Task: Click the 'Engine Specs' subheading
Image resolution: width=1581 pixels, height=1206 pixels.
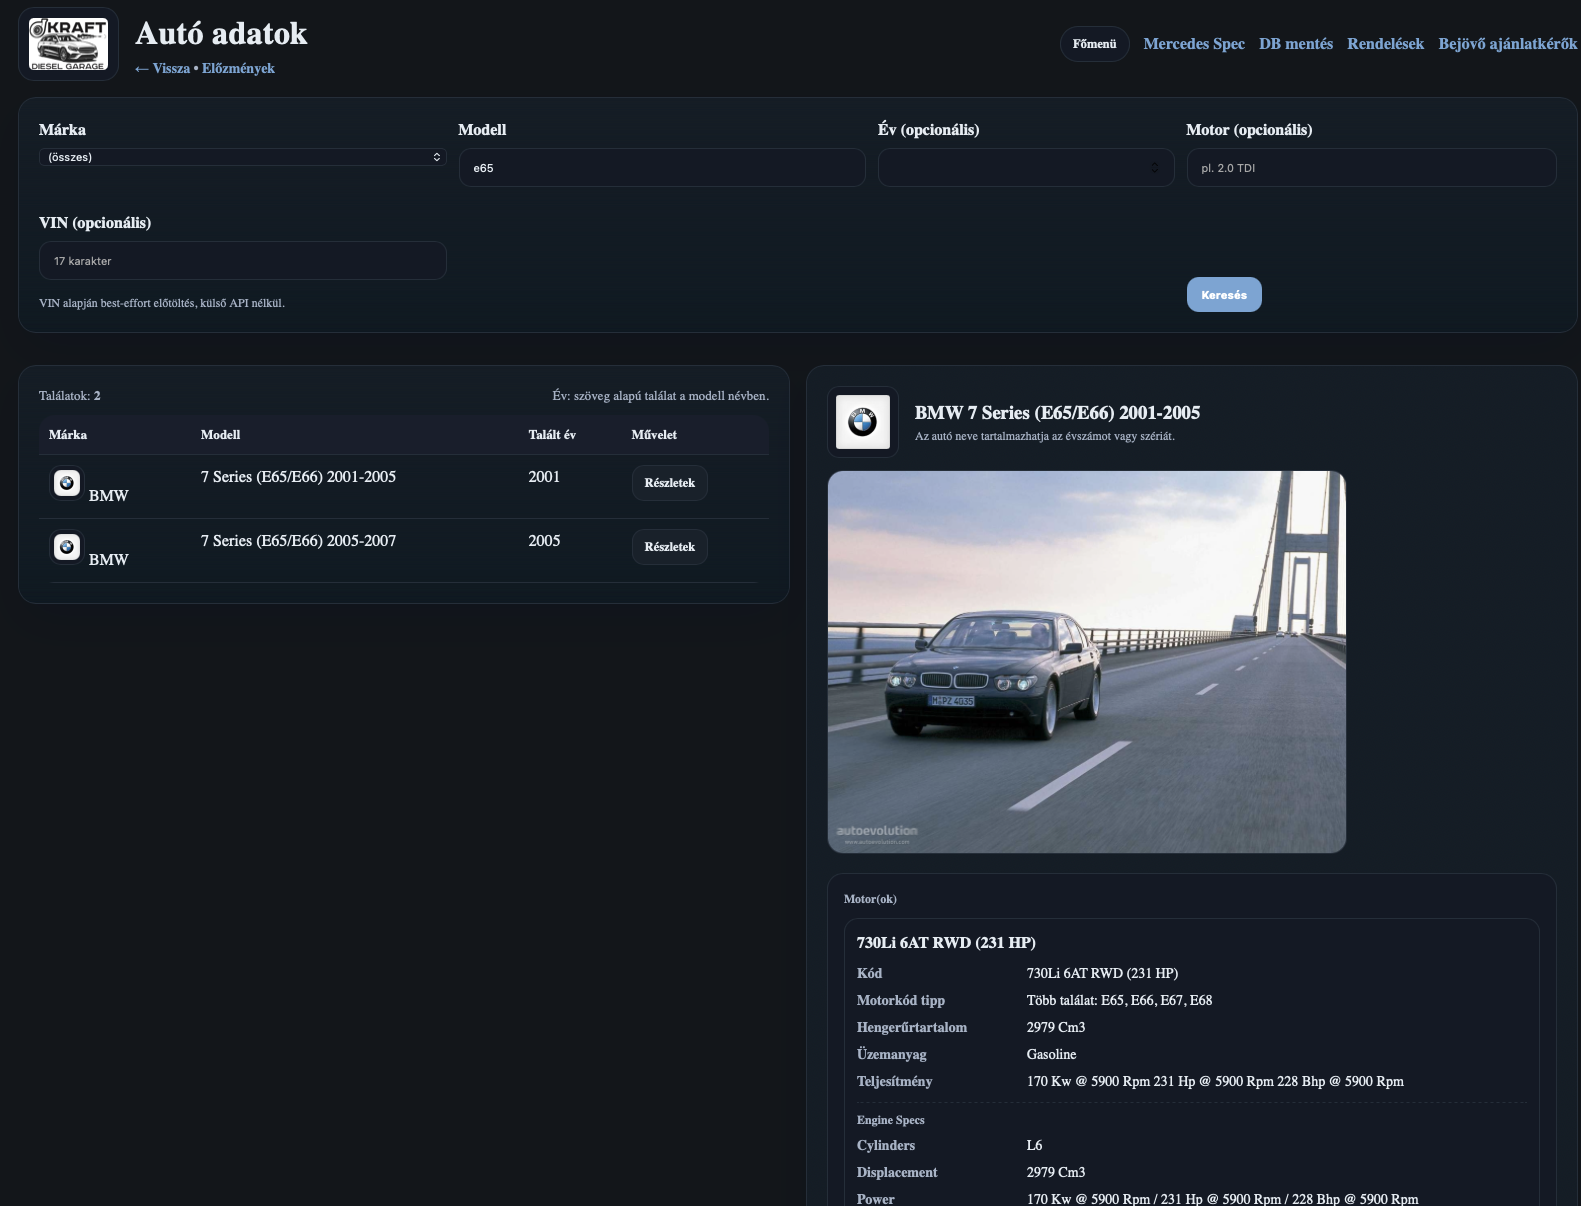Action: coord(890,1120)
